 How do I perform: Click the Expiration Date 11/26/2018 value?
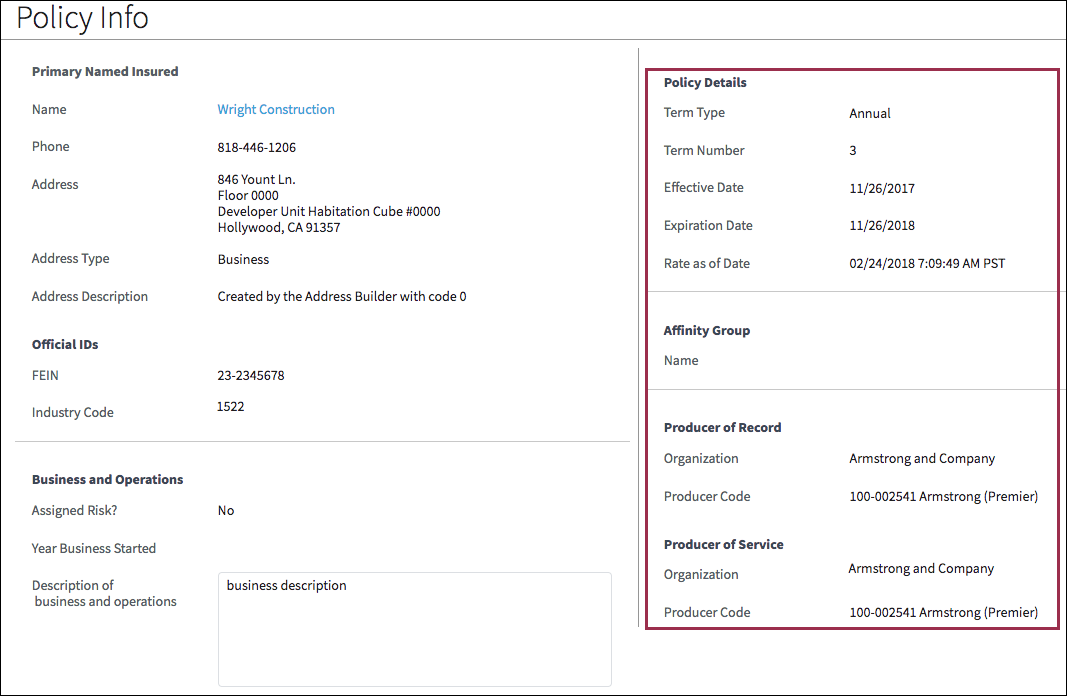pos(881,225)
